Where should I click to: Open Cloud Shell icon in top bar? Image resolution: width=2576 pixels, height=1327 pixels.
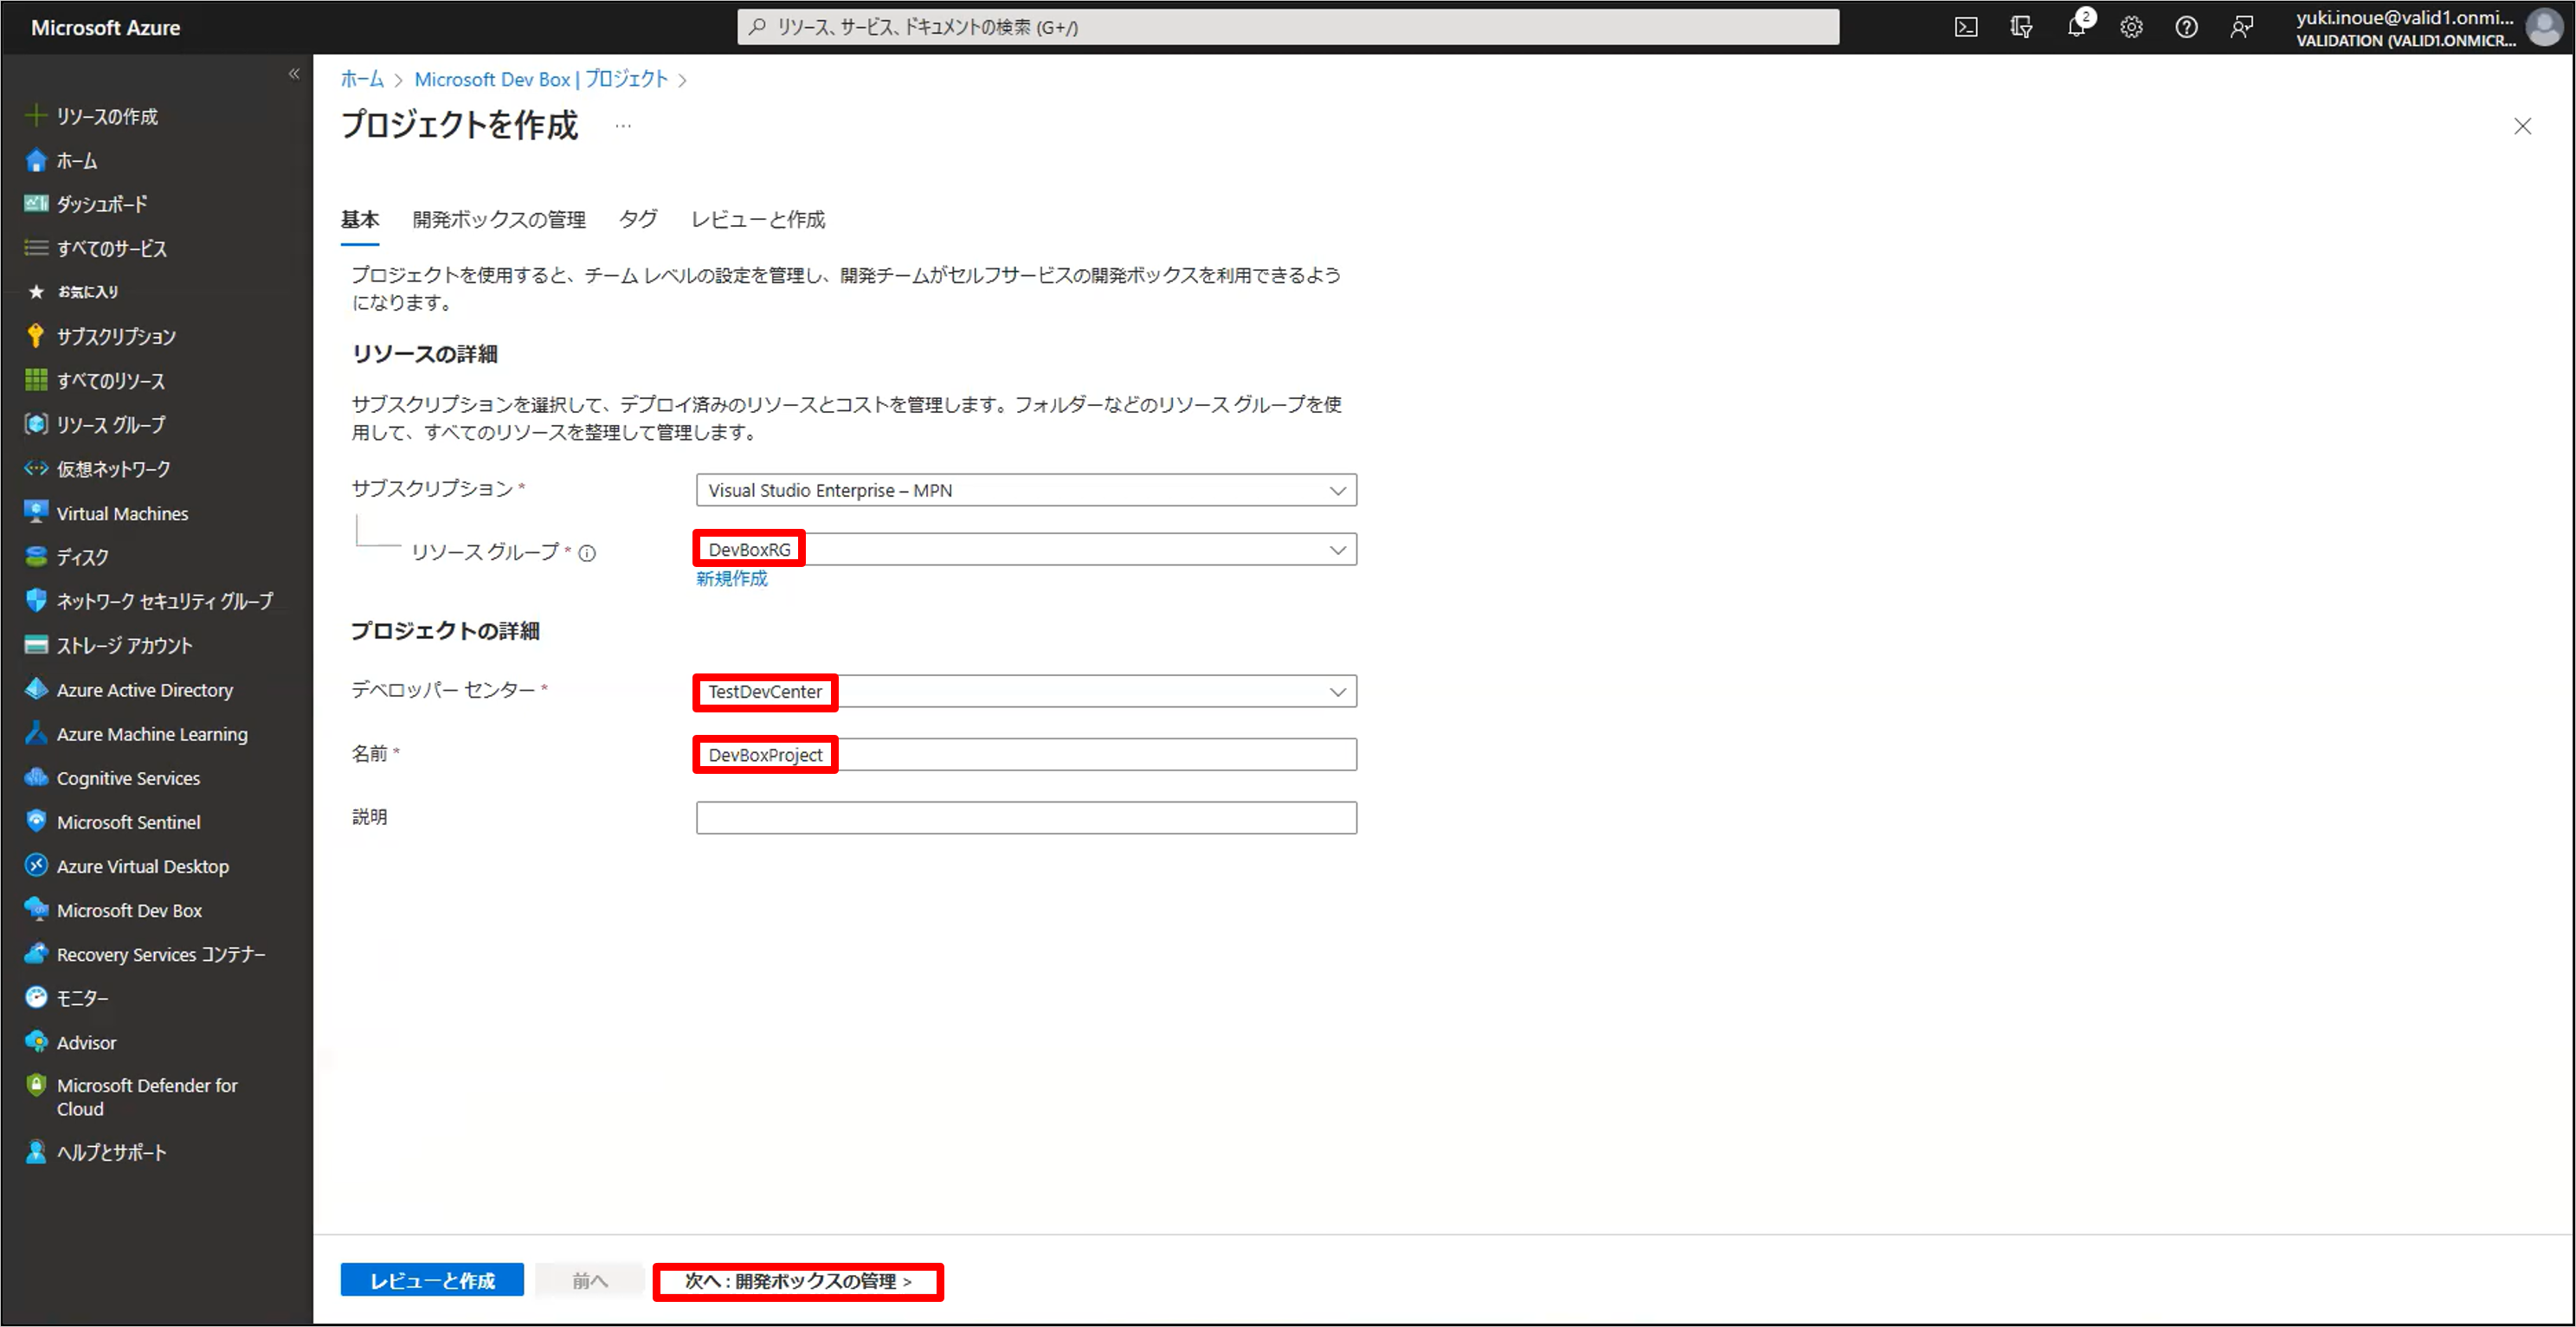point(1965,27)
